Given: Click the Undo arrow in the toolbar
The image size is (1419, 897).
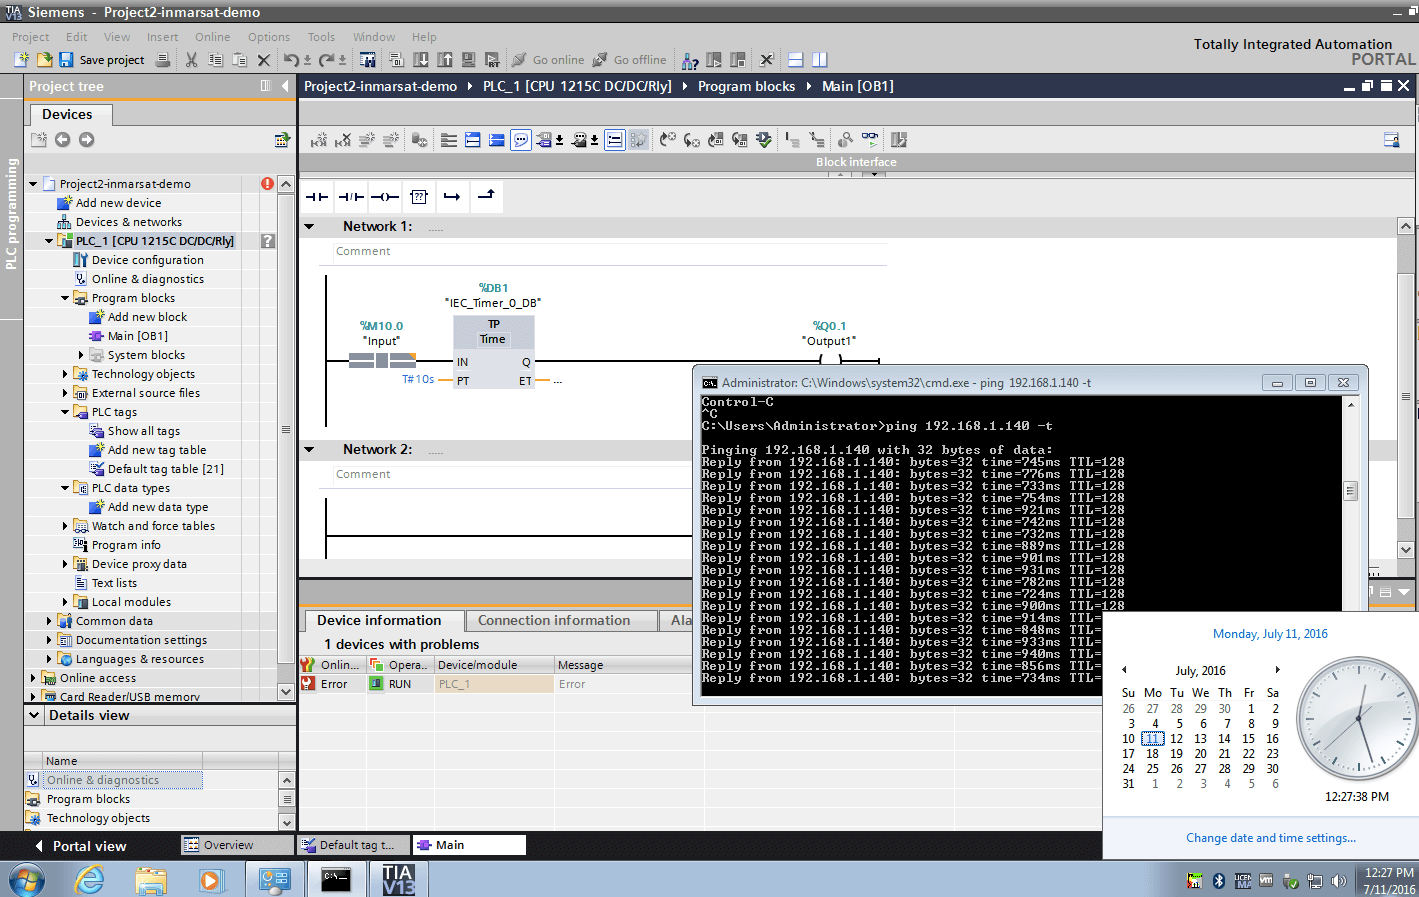Looking at the screenshot, I should click(x=291, y=60).
